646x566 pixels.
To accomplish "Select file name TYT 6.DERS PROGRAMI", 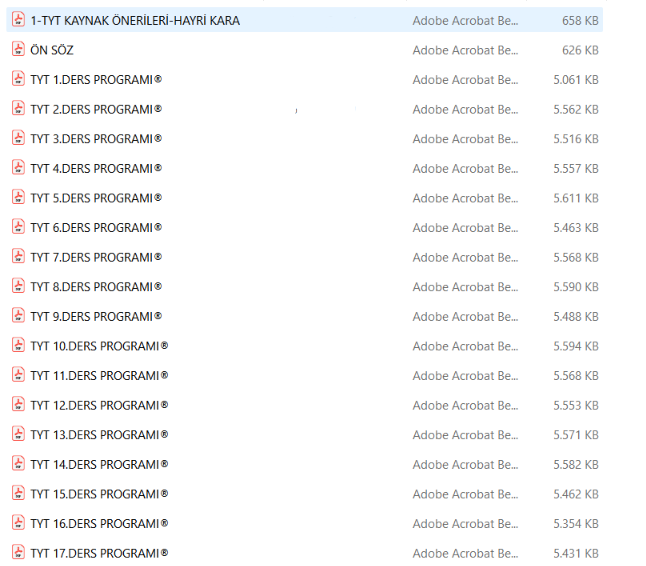I will coord(96,228).
